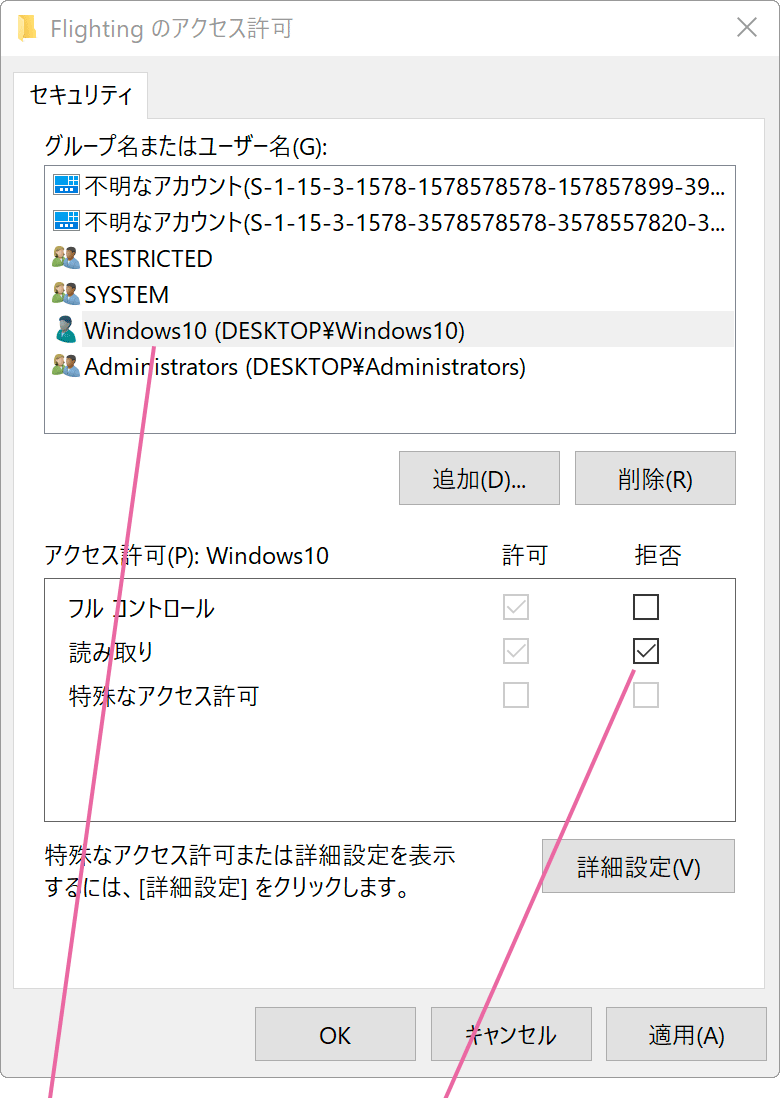Close the Flighting permissions dialog
Image resolution: width=780 pixels, height=1098 pixels.
coord(746,27)
